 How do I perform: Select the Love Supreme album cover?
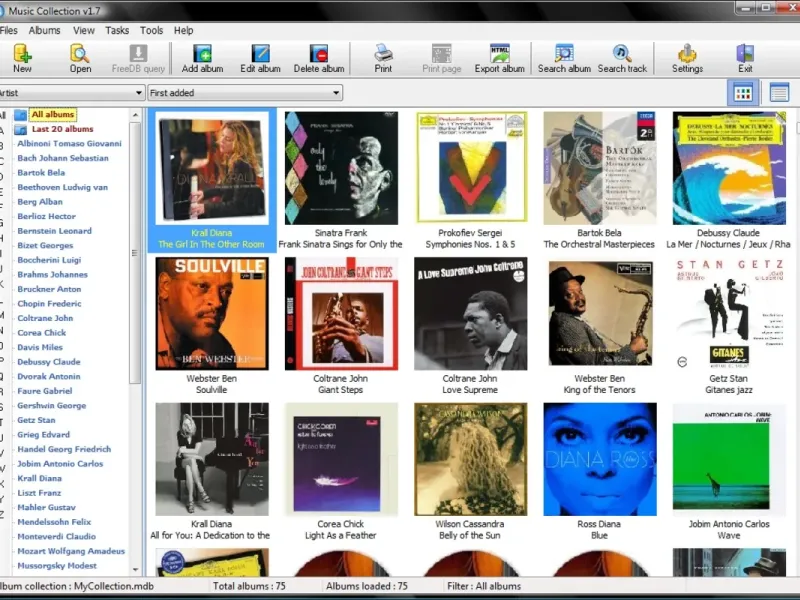point(470,314)
